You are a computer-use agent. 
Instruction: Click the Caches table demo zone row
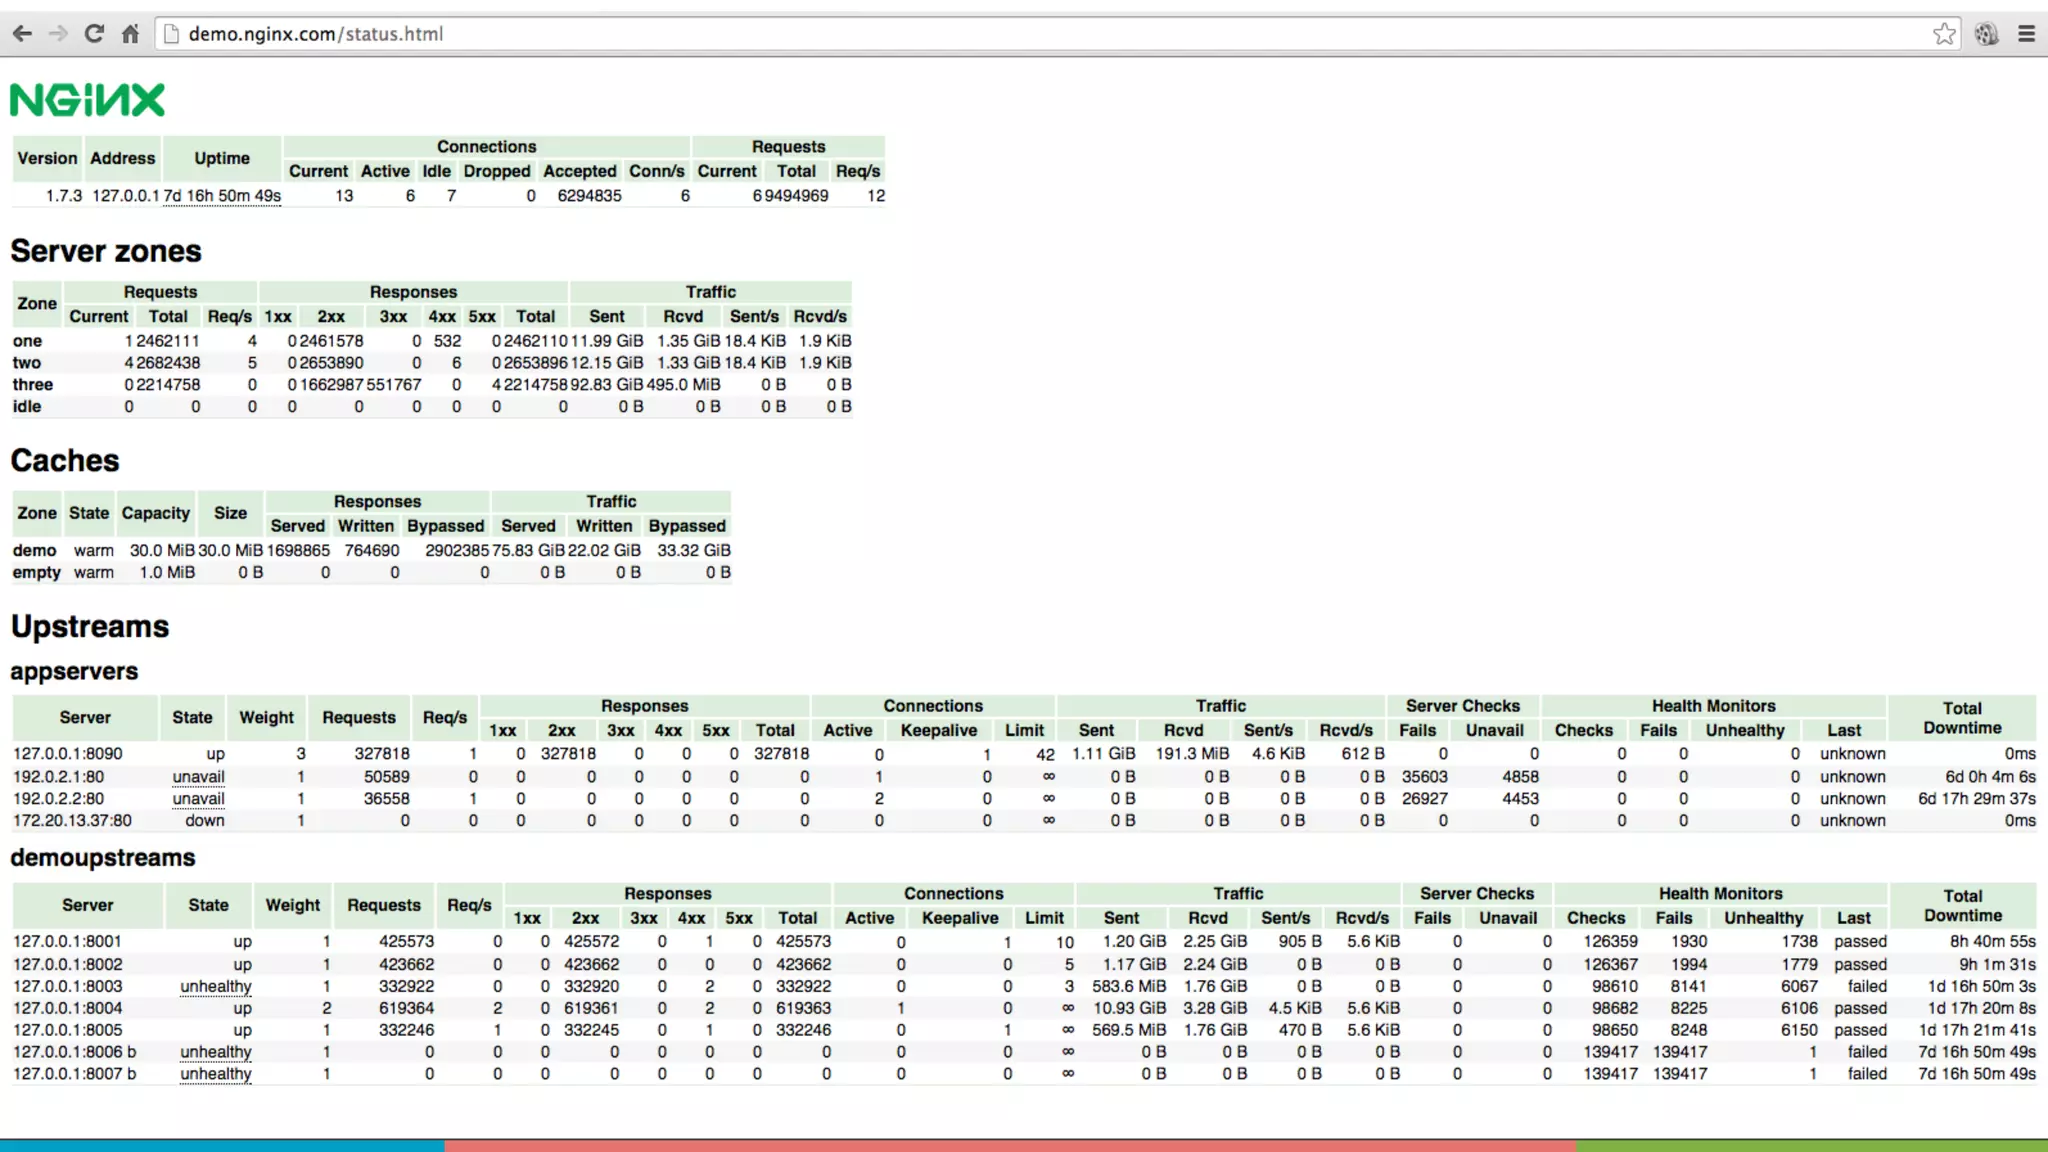tap(35, 551)
